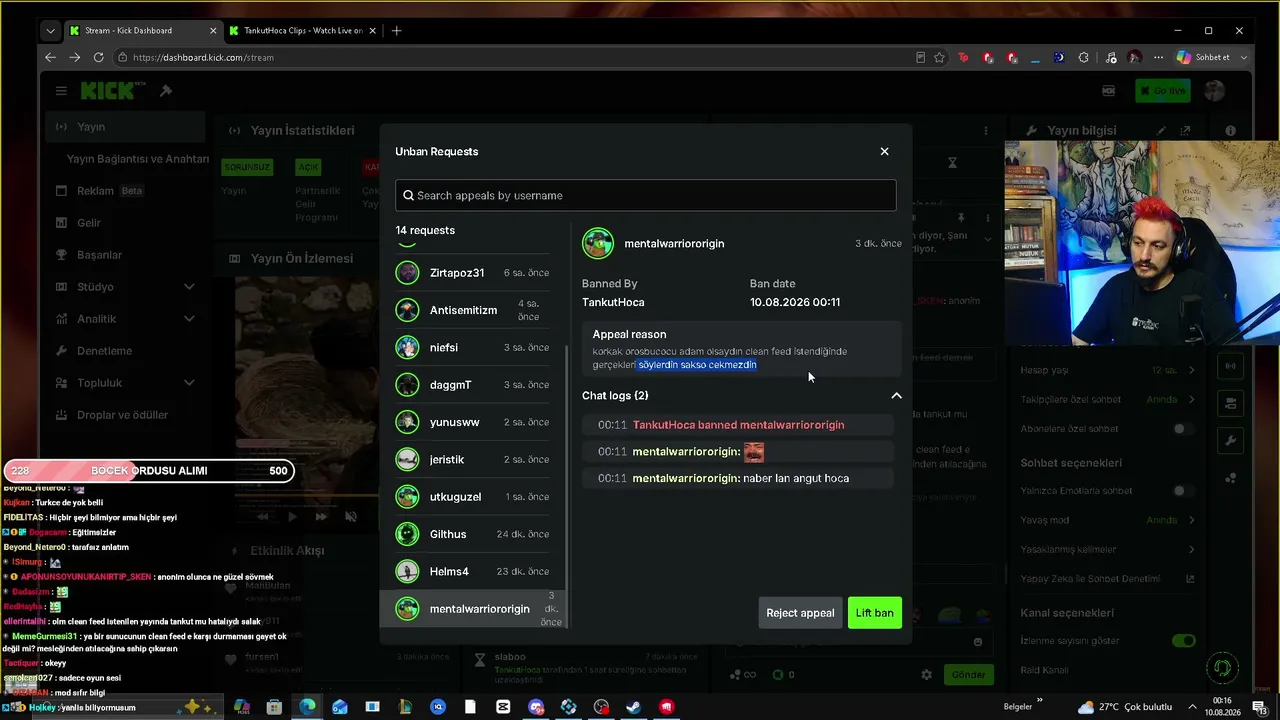
Task: Open mentalwarriororigin profile avatar in details
Action: pyautogui.click(x=598, y=244)
